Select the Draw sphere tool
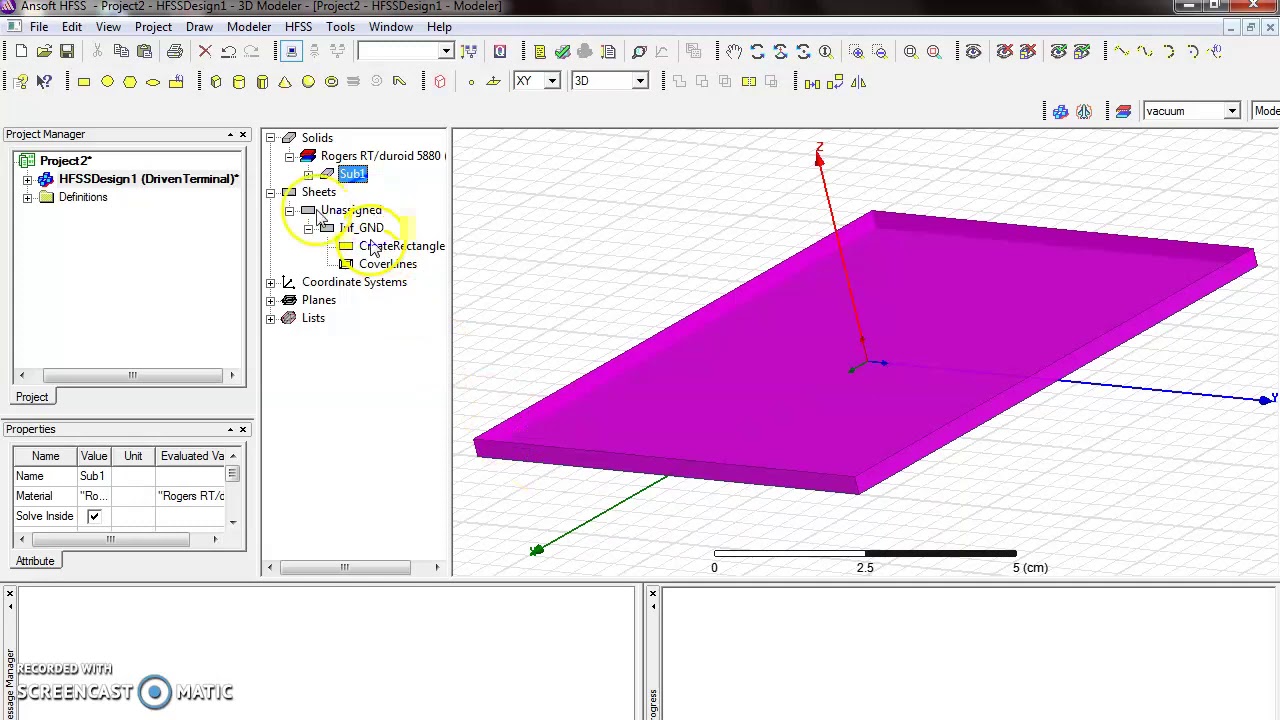This screenshot has width=1280, height=720. (308, 82)
